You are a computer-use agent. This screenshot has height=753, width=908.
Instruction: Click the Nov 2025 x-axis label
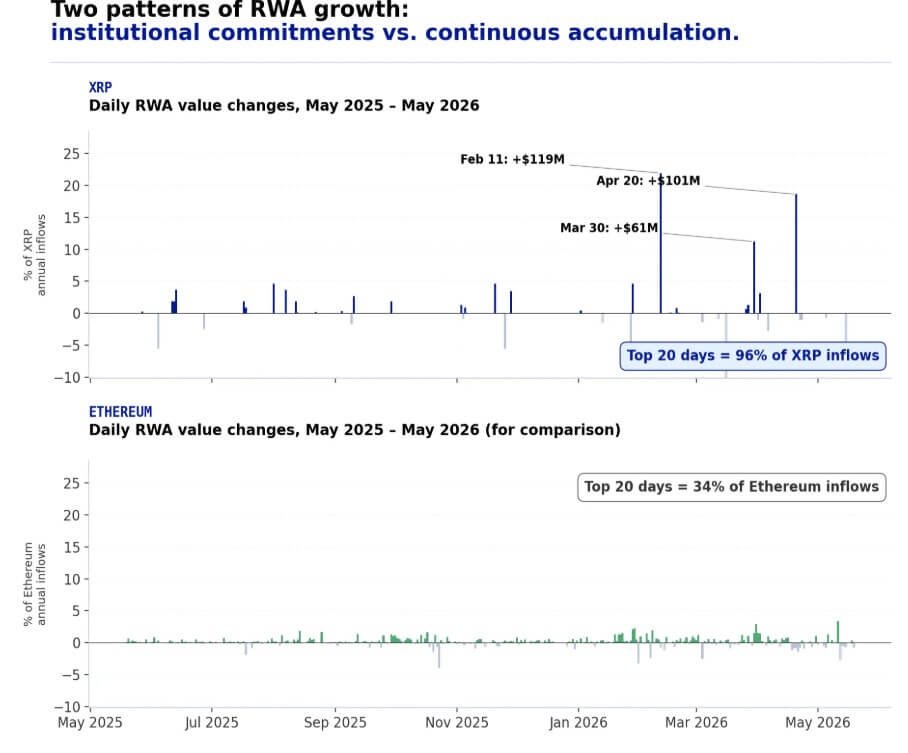click(457, 723)
